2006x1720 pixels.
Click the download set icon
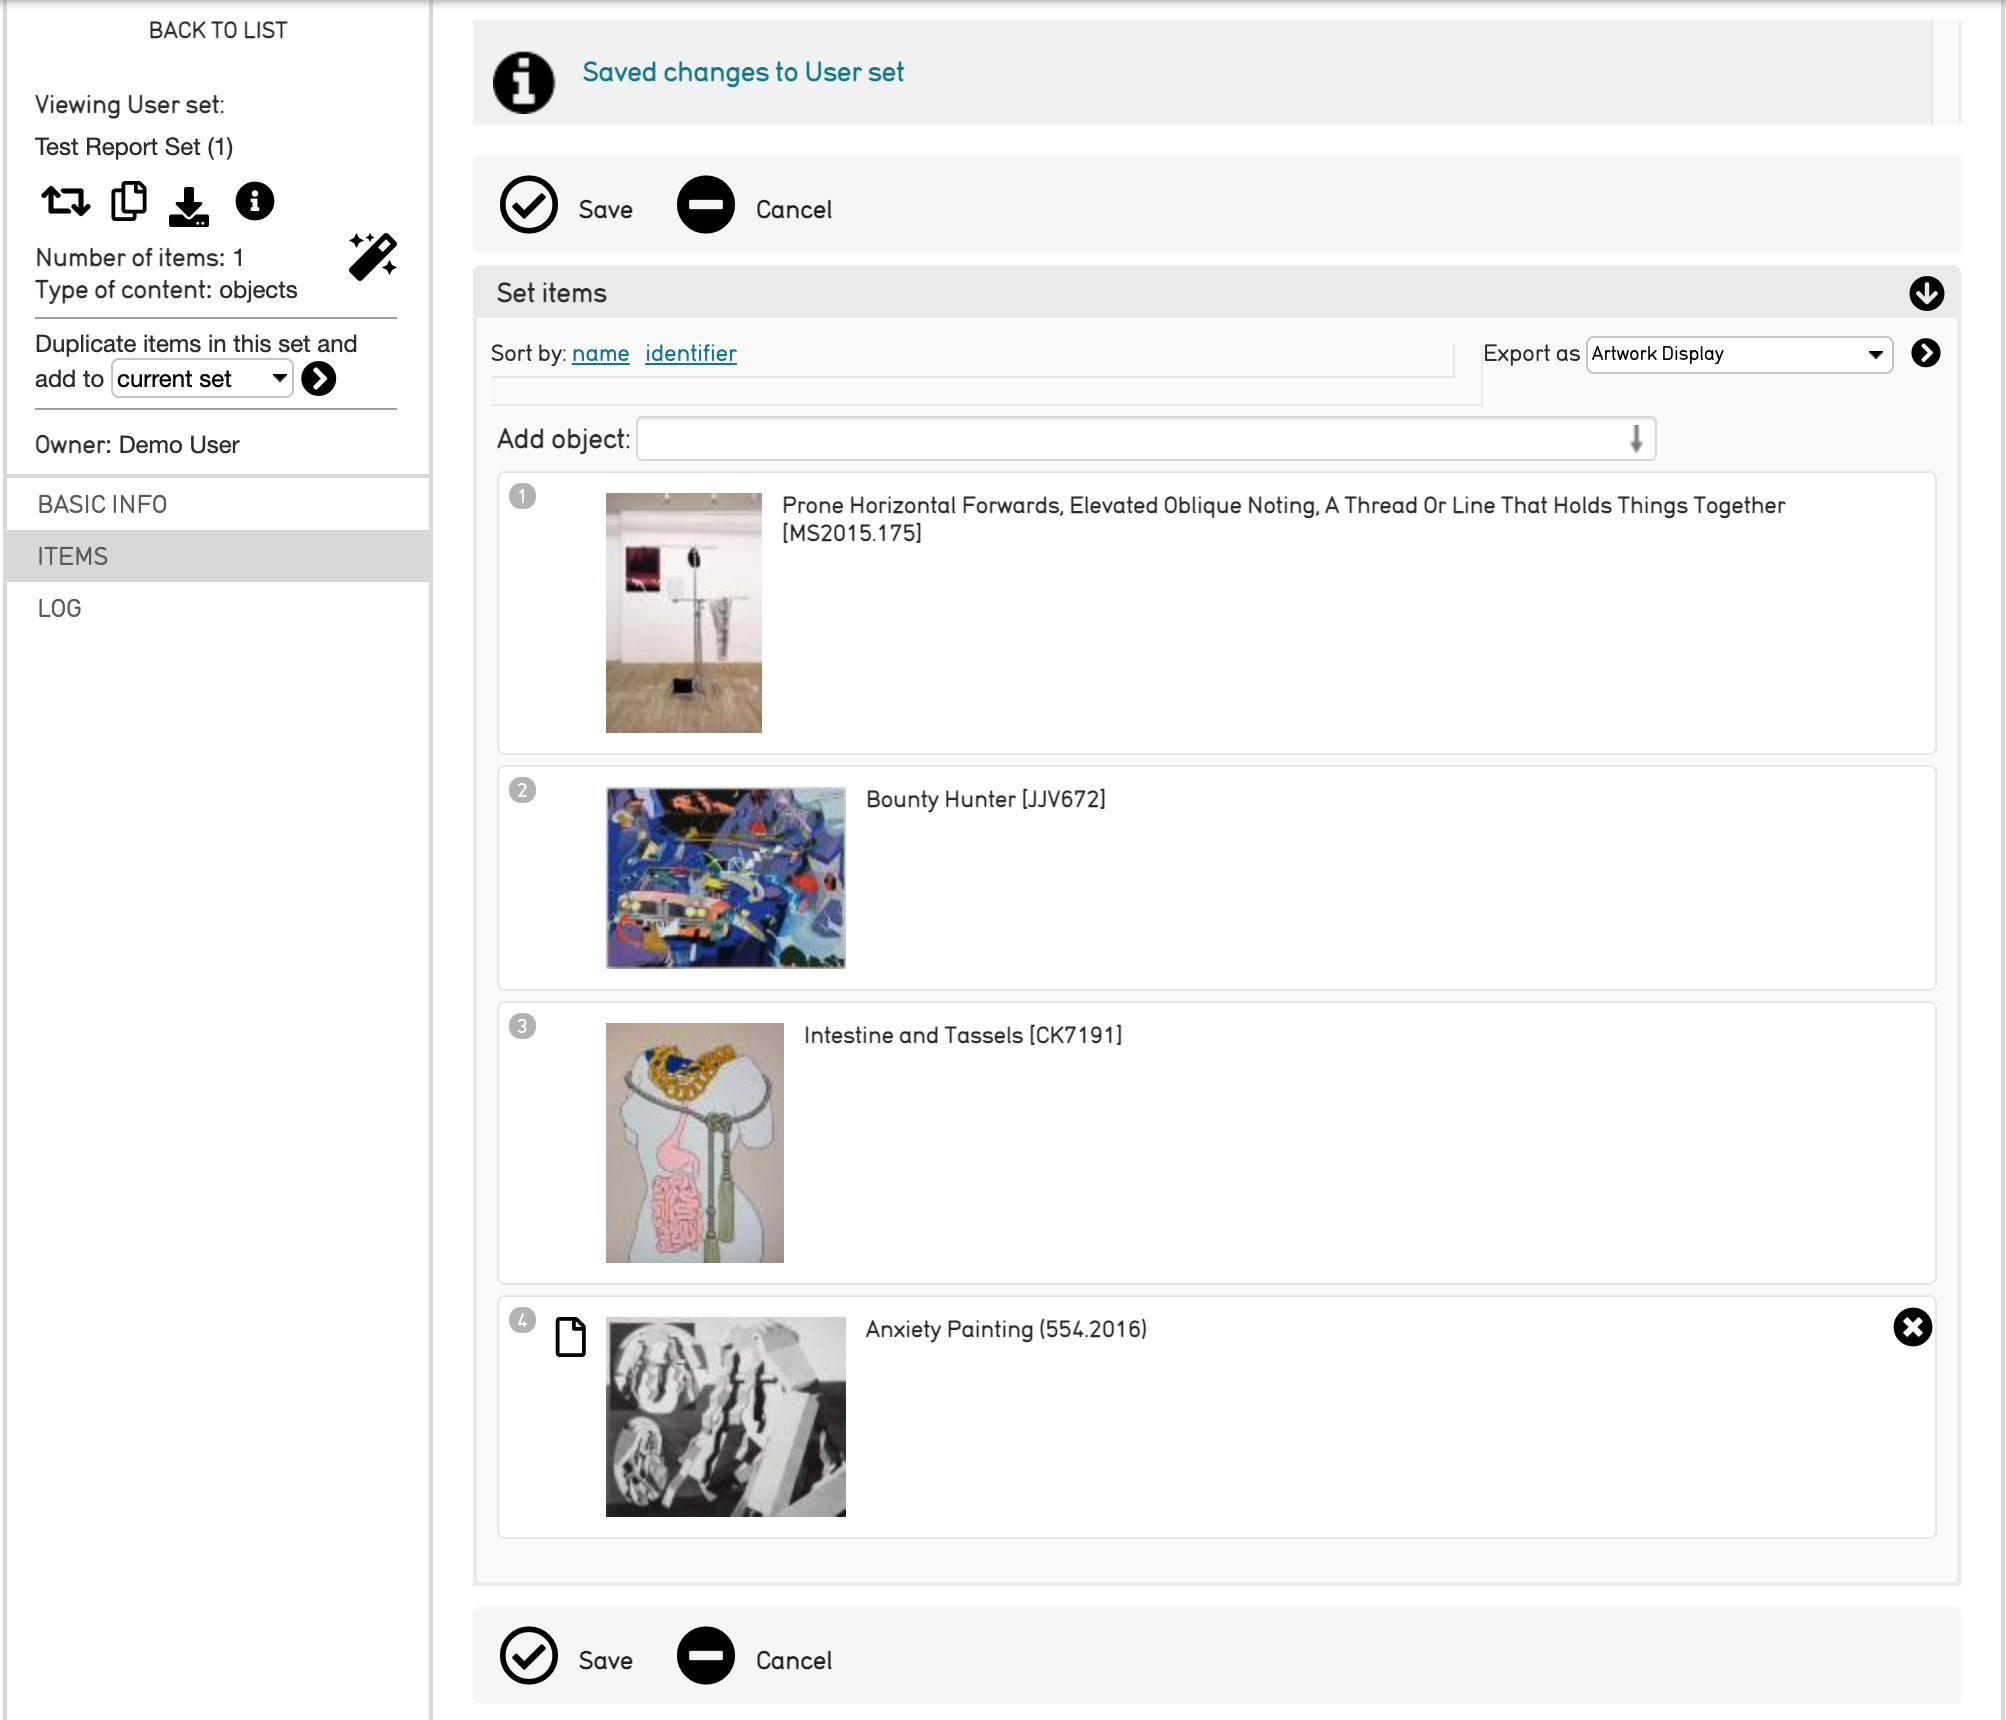(x=189, y=205)
